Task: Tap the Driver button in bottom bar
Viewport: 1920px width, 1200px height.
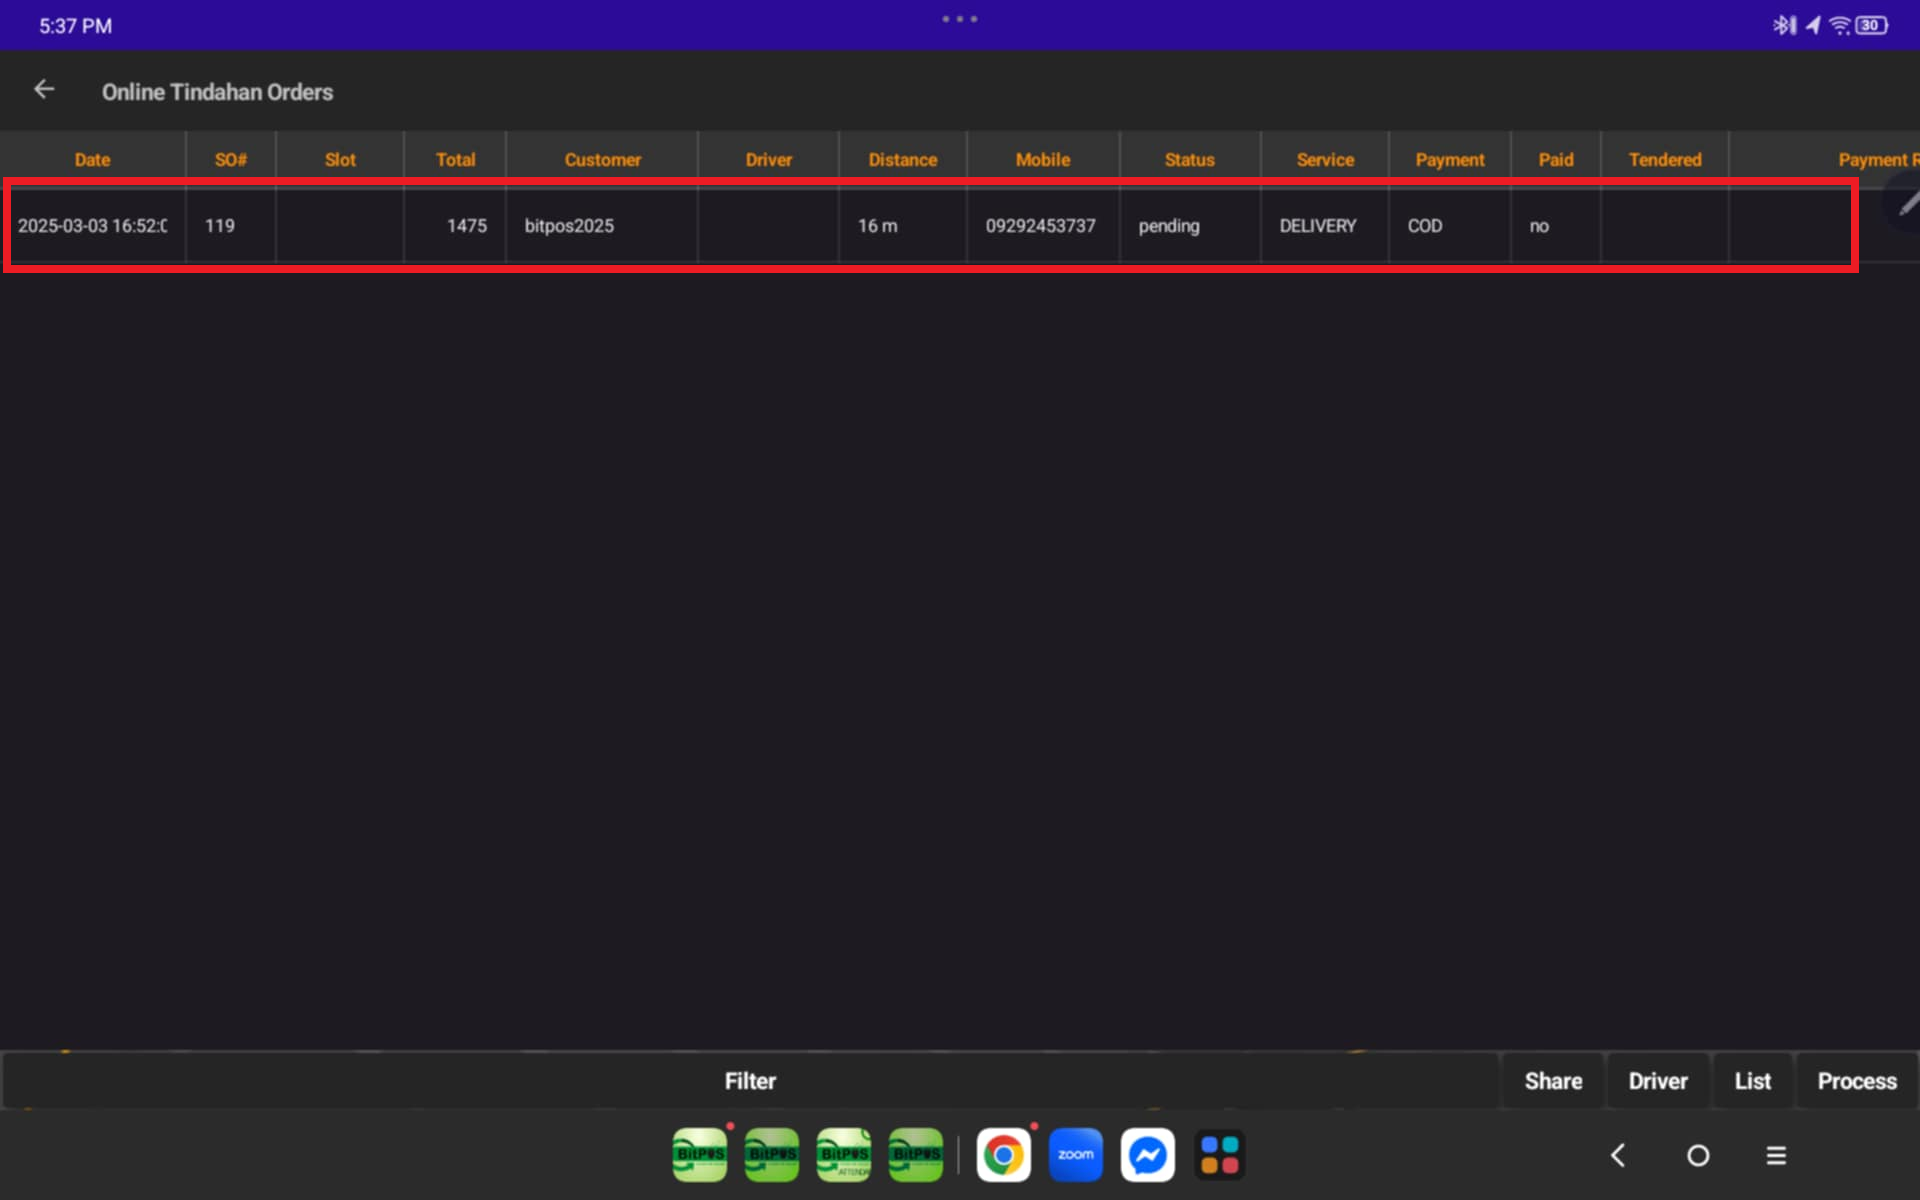Action: 1658,1081
